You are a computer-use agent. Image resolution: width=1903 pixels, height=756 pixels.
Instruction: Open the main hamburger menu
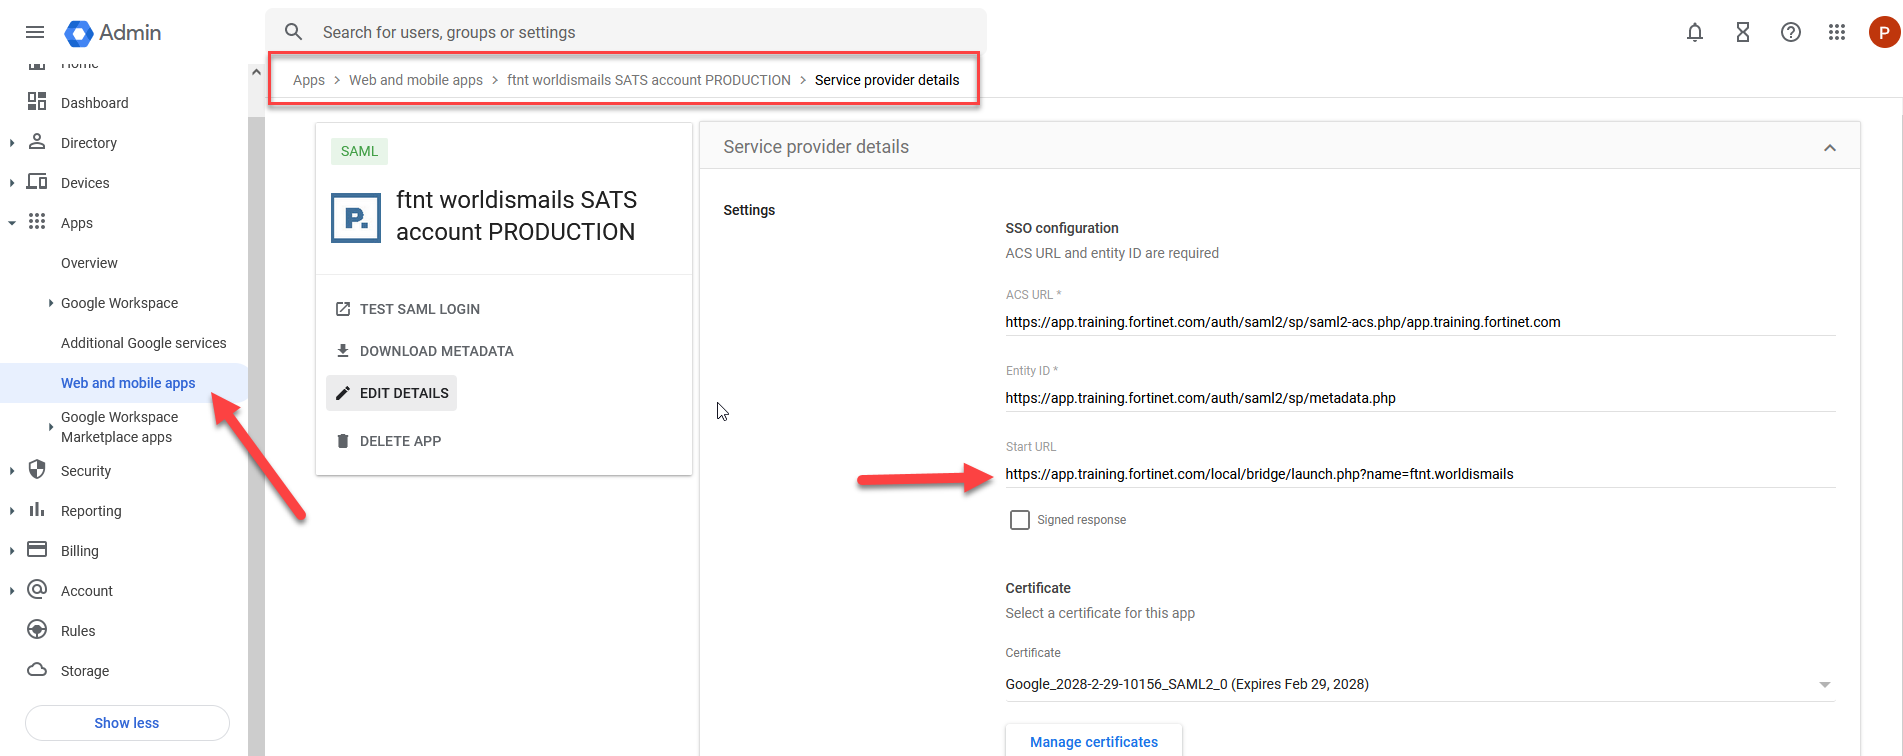point(35,32)
